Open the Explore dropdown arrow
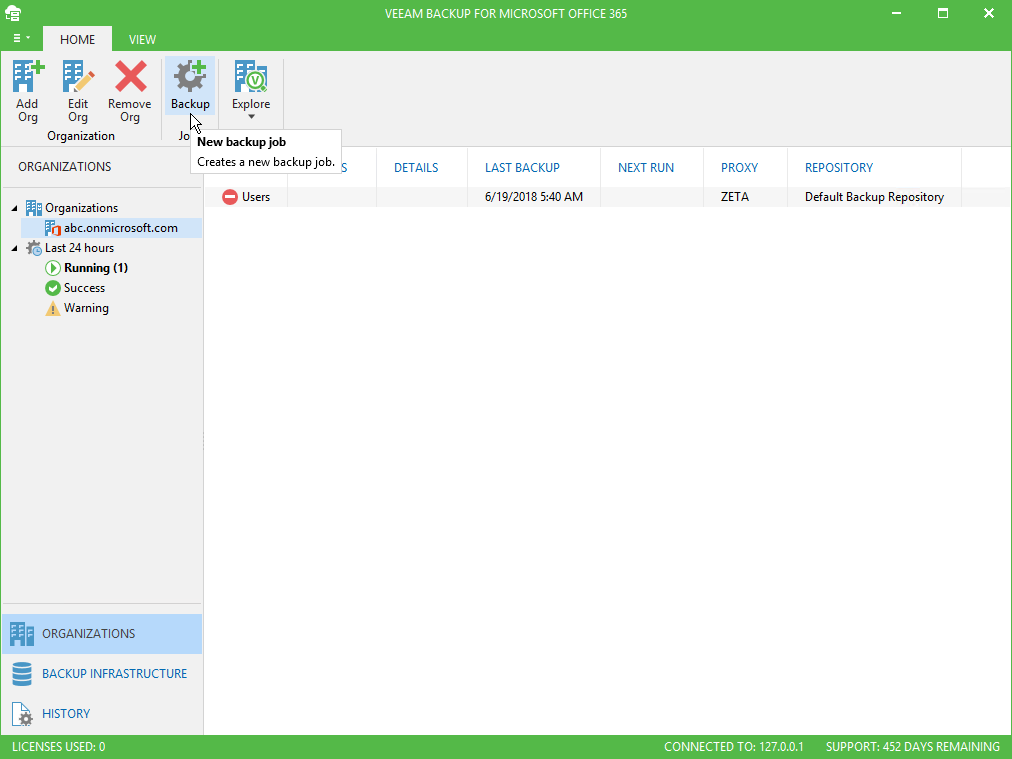 coord(251,117)
